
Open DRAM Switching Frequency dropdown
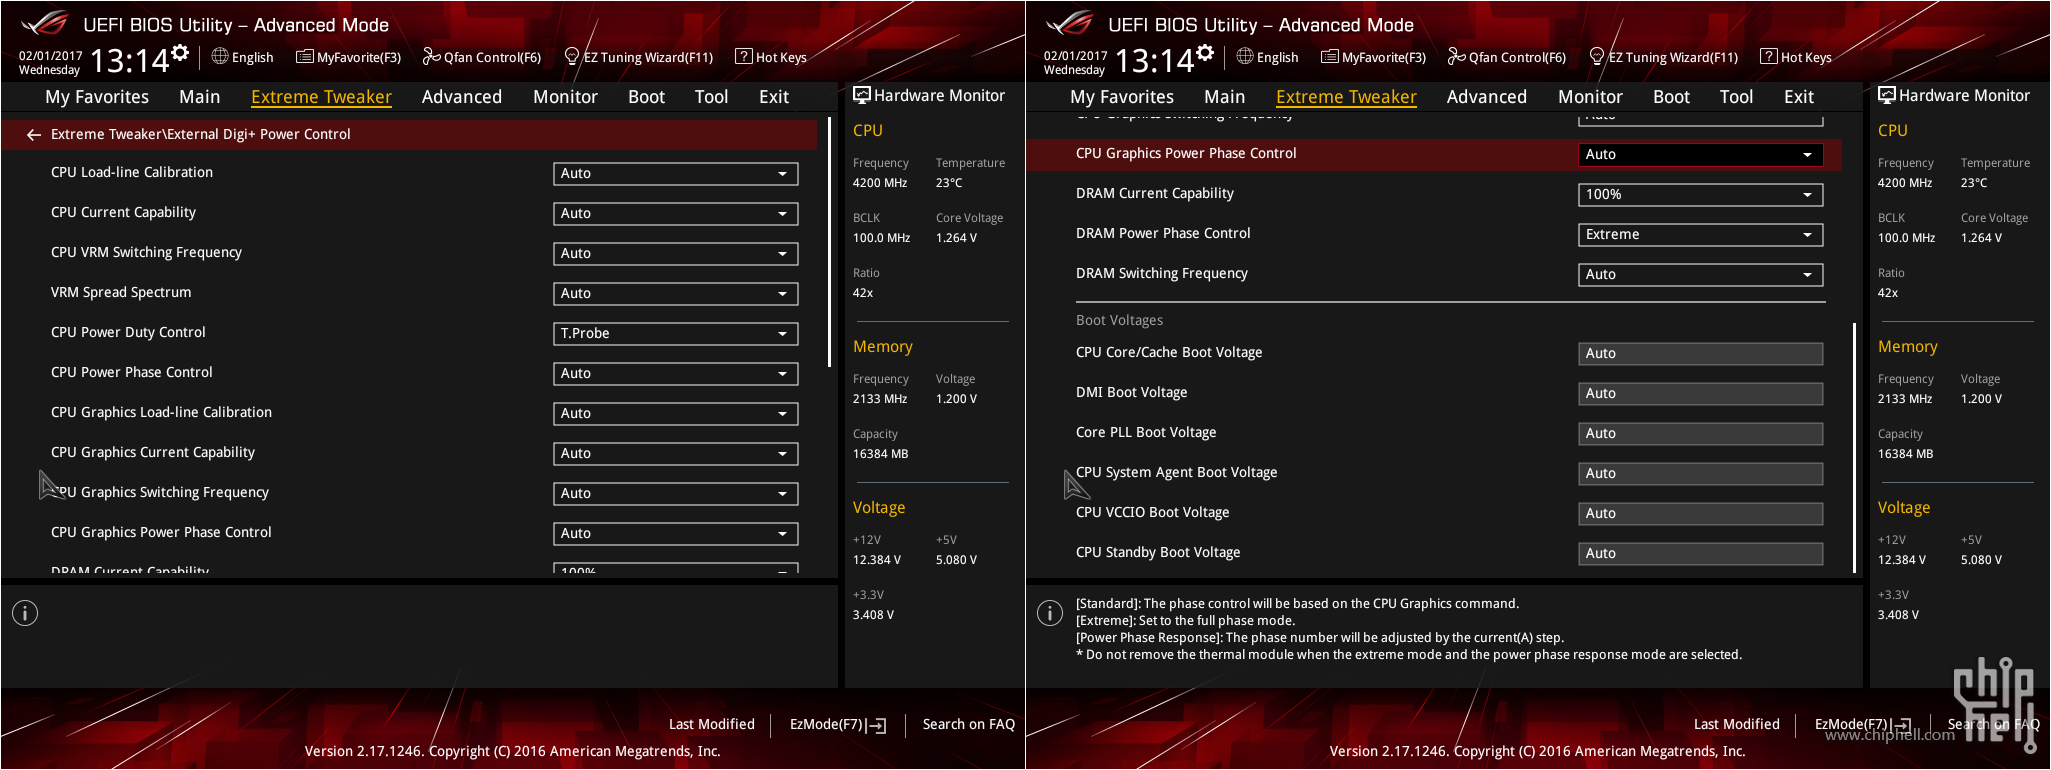click(1701, 274)
